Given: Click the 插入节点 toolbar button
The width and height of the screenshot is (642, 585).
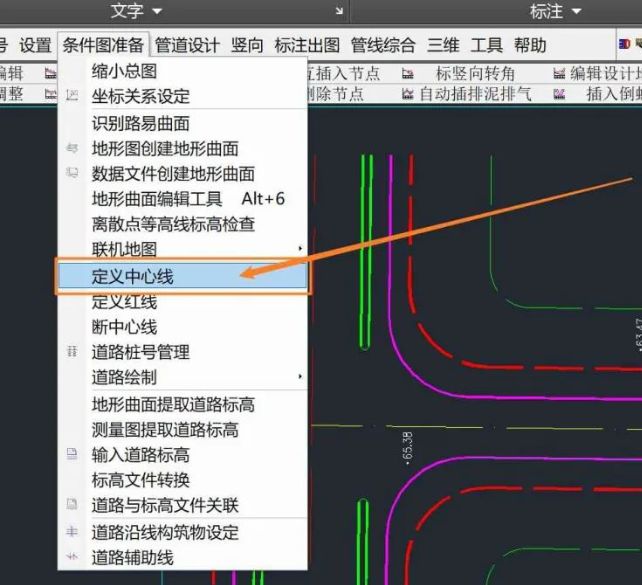Looking at the screenshot, I should (x=344, y=74).
